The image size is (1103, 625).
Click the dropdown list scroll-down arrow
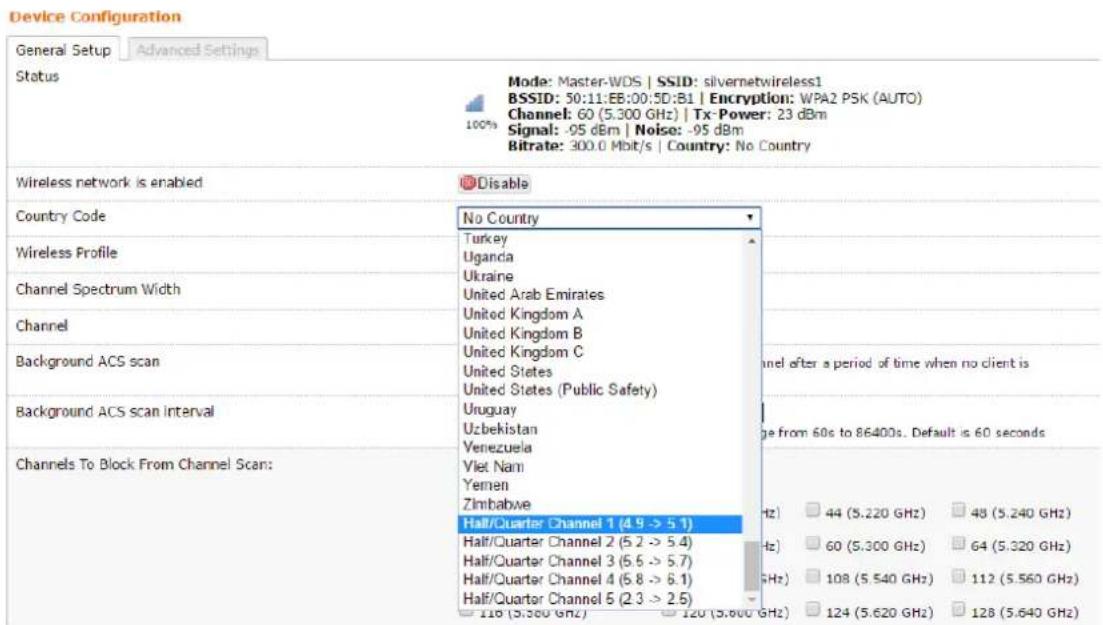click(x=752, y=600)
